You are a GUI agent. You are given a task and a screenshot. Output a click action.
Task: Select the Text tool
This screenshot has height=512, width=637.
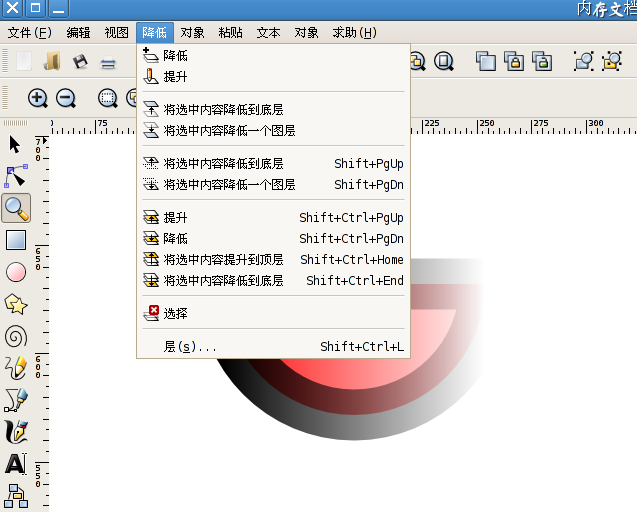[16, 464]
